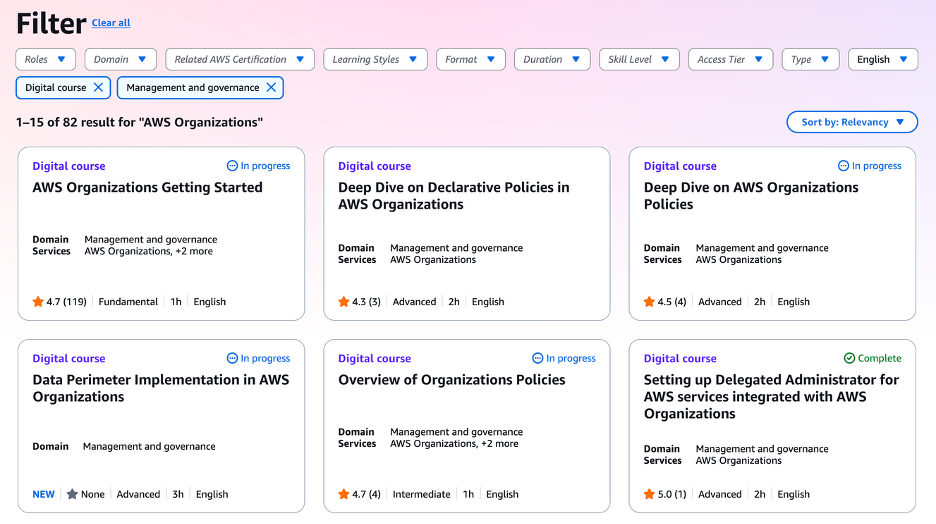
Task: Click the star icon on Setting up Delegated Administrator card
Action: (x=649, y=494)
